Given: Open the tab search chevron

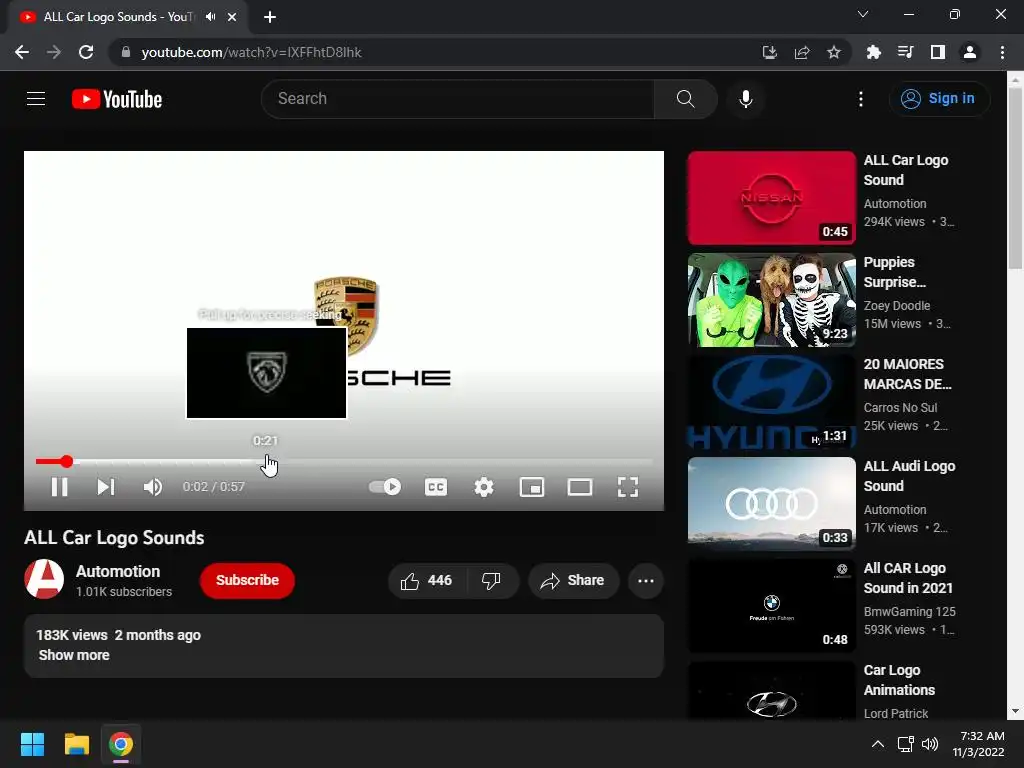Looking at the screenshot, I should point(863,14).
